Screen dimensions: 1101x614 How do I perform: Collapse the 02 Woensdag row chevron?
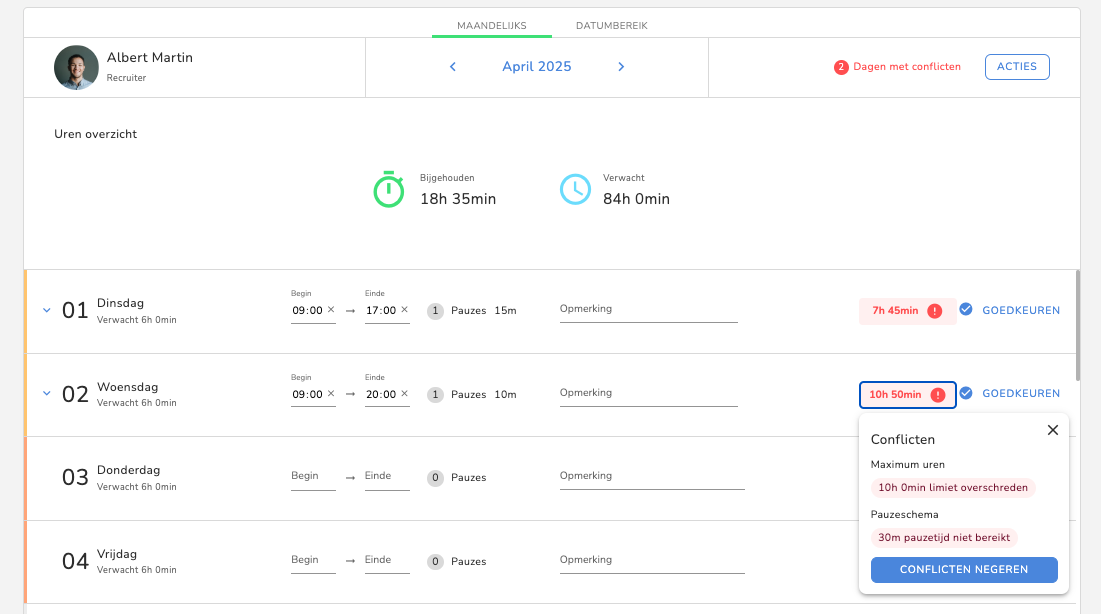[46, 393]
